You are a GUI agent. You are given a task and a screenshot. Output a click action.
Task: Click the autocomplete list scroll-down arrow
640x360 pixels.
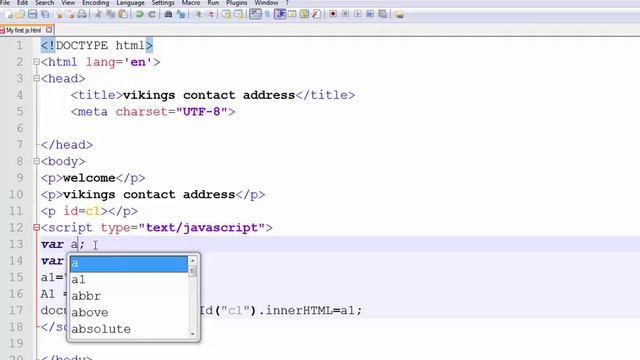(193, 334)
